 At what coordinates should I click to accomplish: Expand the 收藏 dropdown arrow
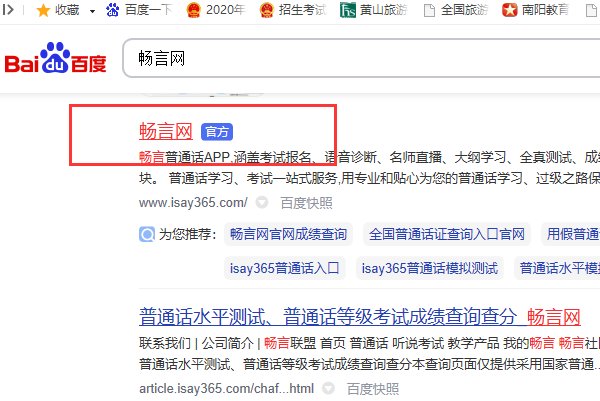point(92,11)
